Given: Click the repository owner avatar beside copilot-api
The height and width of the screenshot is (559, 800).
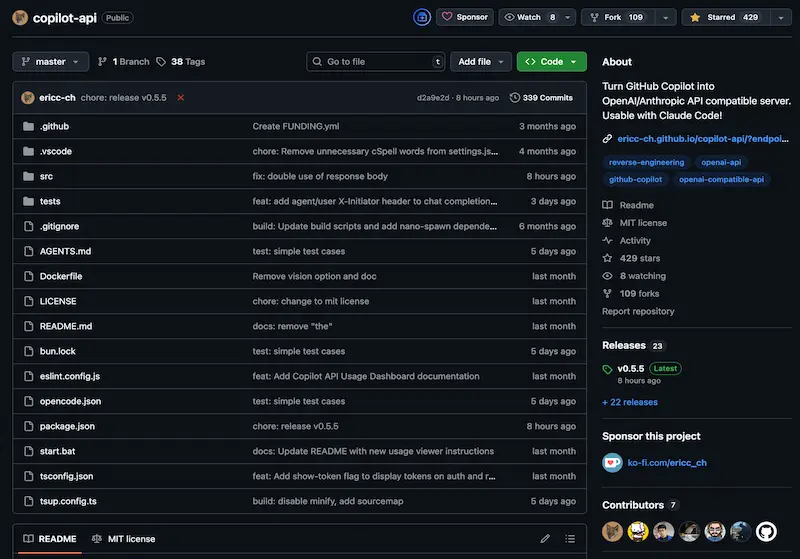Looking at the screenshot, I should [x=20, y=18].
